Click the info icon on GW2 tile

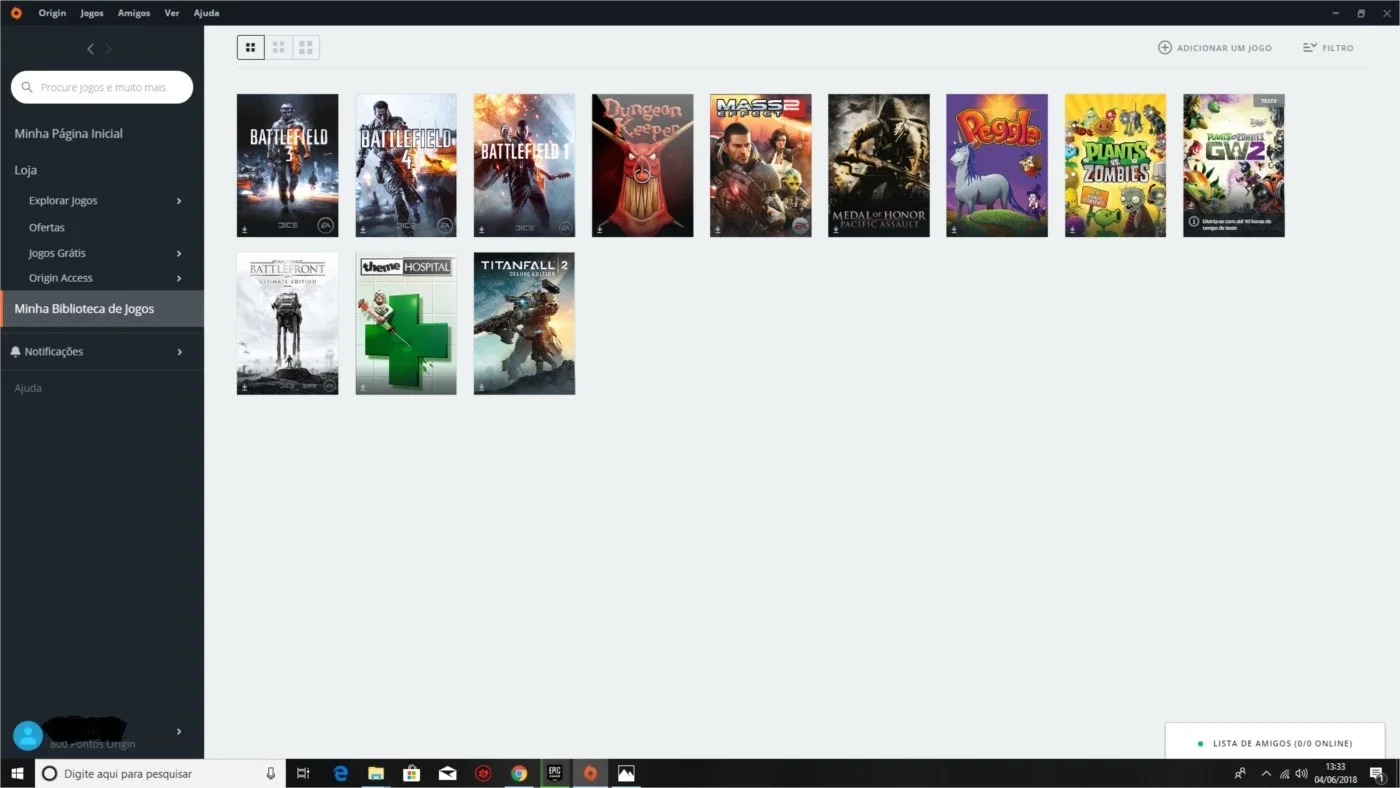click(x=1193, y=222)
